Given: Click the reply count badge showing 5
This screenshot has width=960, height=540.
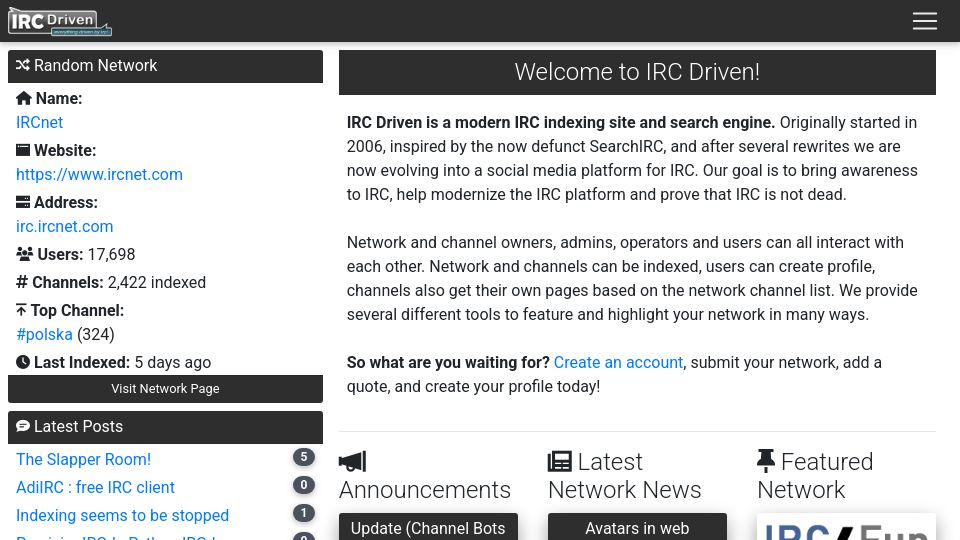Looking at the screenshot, I should tap(304, 457).
